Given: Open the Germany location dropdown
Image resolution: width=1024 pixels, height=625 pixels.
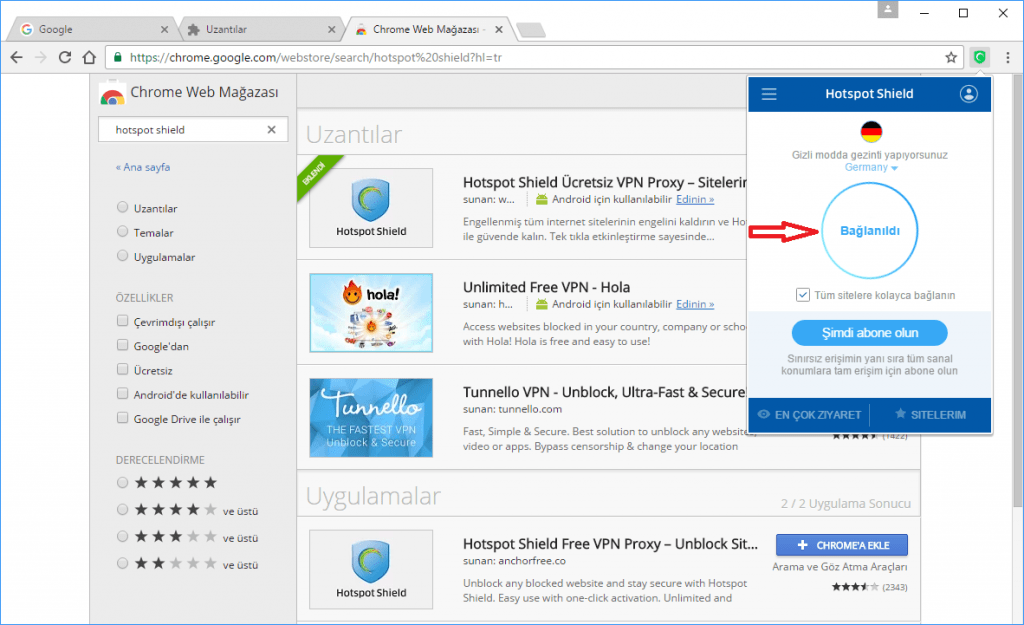Looking at the screenshot, I should [x=869, y=167].
